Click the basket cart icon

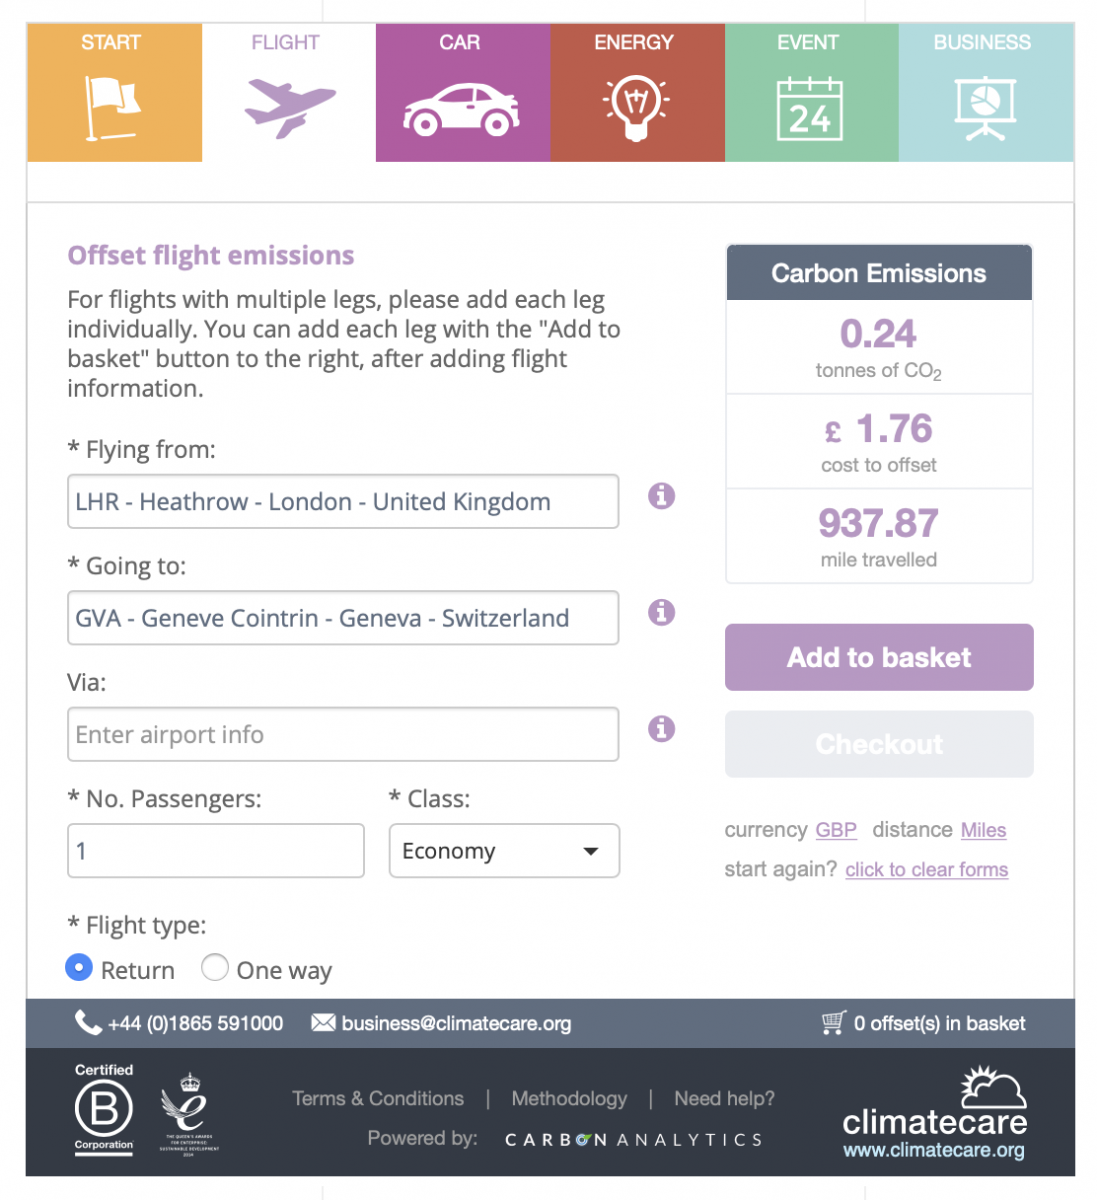(x=834, y=1022)
